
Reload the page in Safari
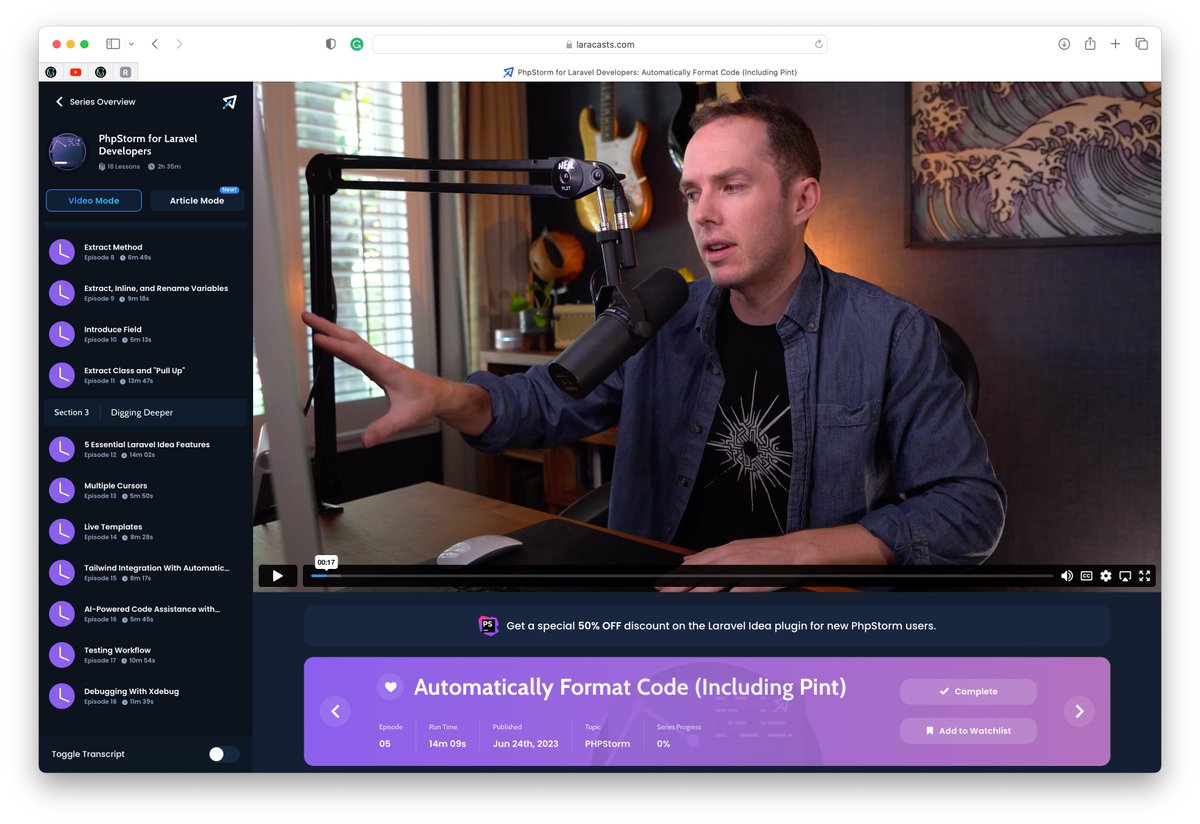tap(818, 44)
